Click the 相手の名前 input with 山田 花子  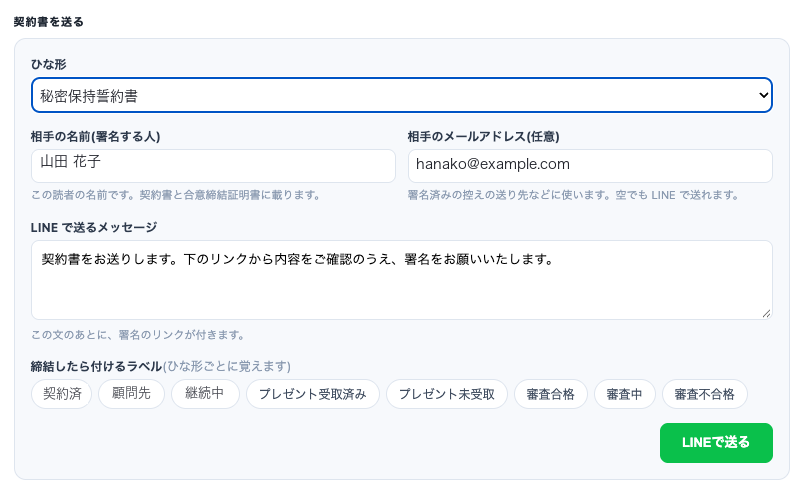(213, 166)
